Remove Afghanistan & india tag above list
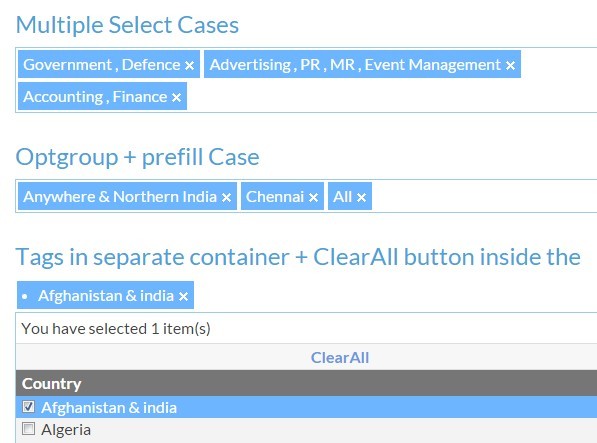The height and width of the screenshot is (443, 597). coord(184,296)
